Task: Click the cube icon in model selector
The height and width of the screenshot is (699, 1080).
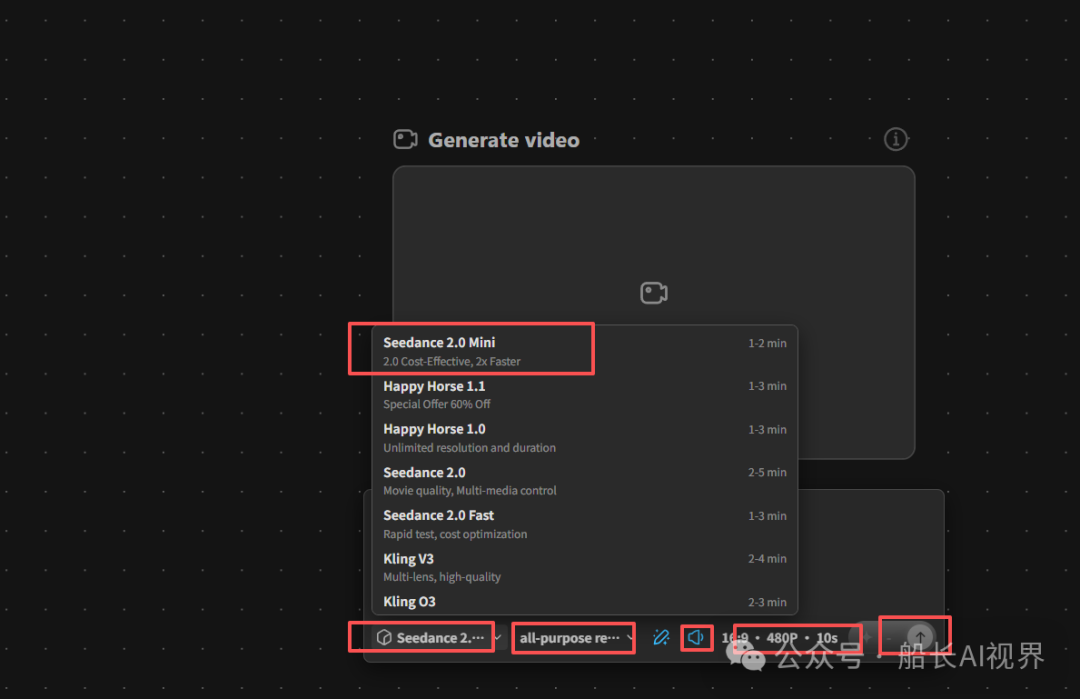Action: coord(384,638)
